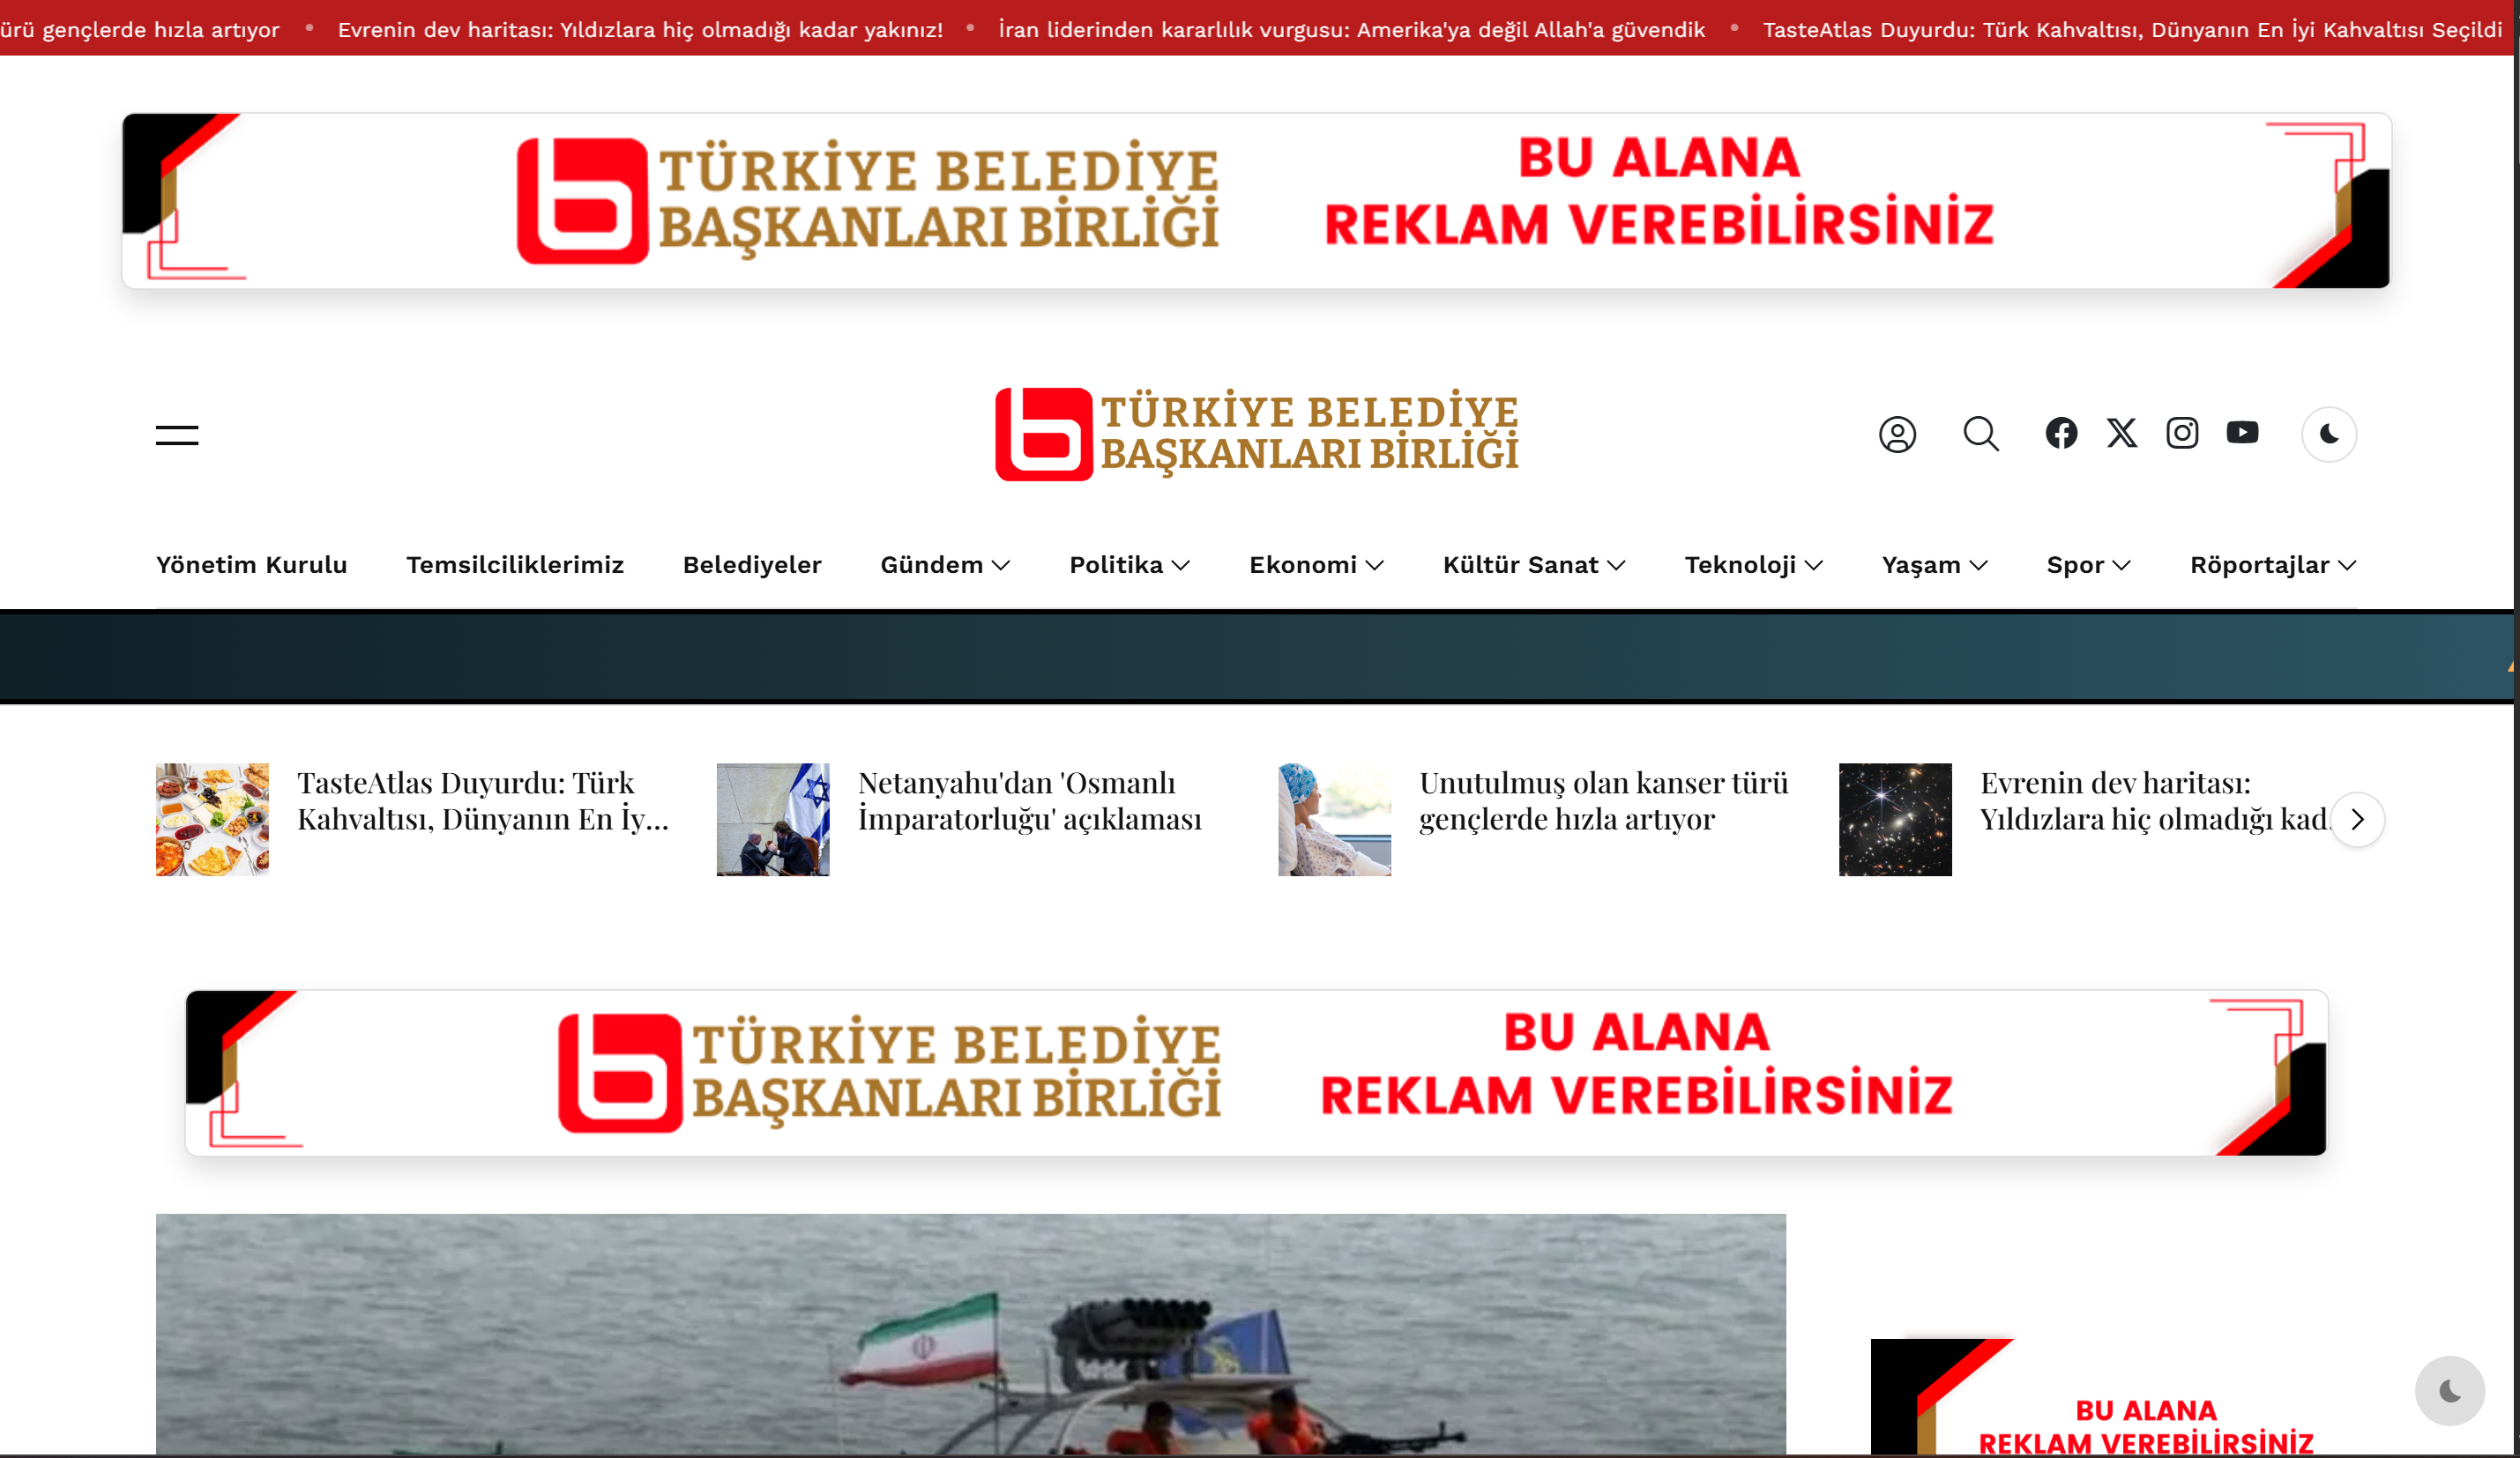
Task: Open the X (Twitter) profile
Action: pos(2121,433)
